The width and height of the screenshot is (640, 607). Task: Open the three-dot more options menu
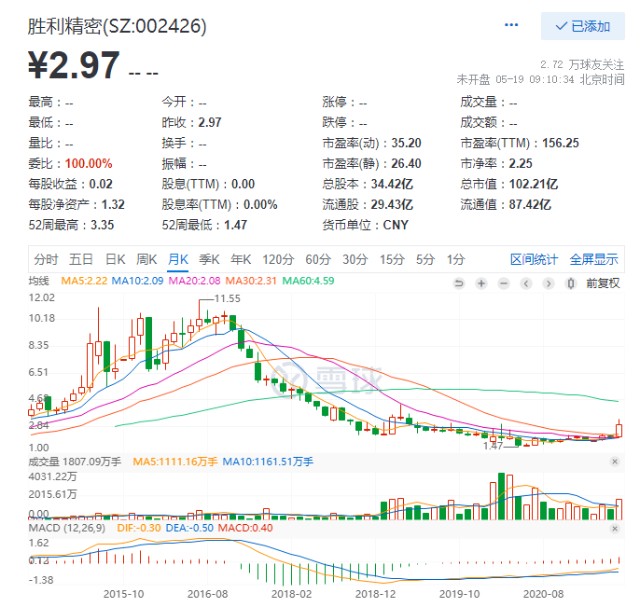511,25
